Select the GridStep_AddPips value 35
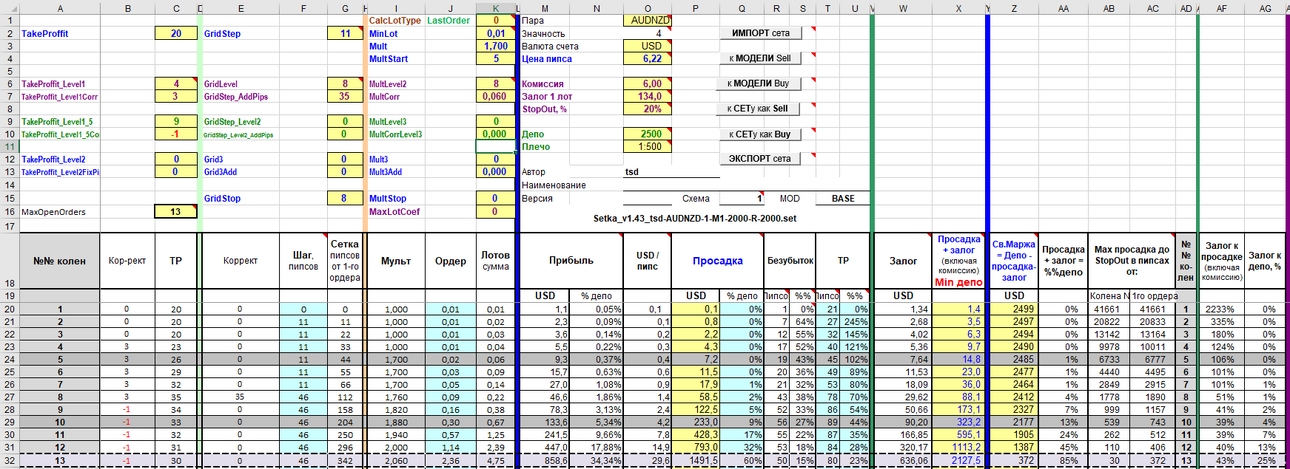The width and height of the screenshot is (1290, 469). (346, 97)
